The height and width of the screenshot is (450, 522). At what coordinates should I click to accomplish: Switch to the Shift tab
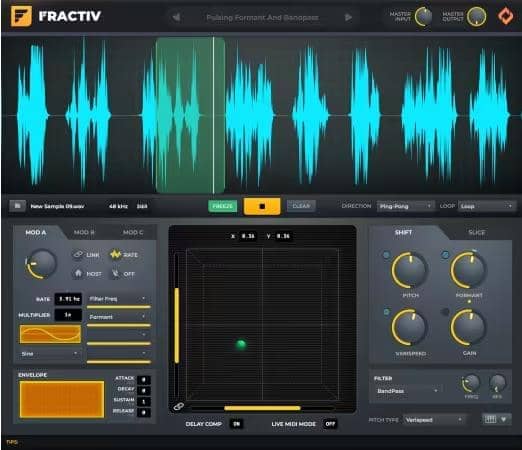click(x=403, y=232)
